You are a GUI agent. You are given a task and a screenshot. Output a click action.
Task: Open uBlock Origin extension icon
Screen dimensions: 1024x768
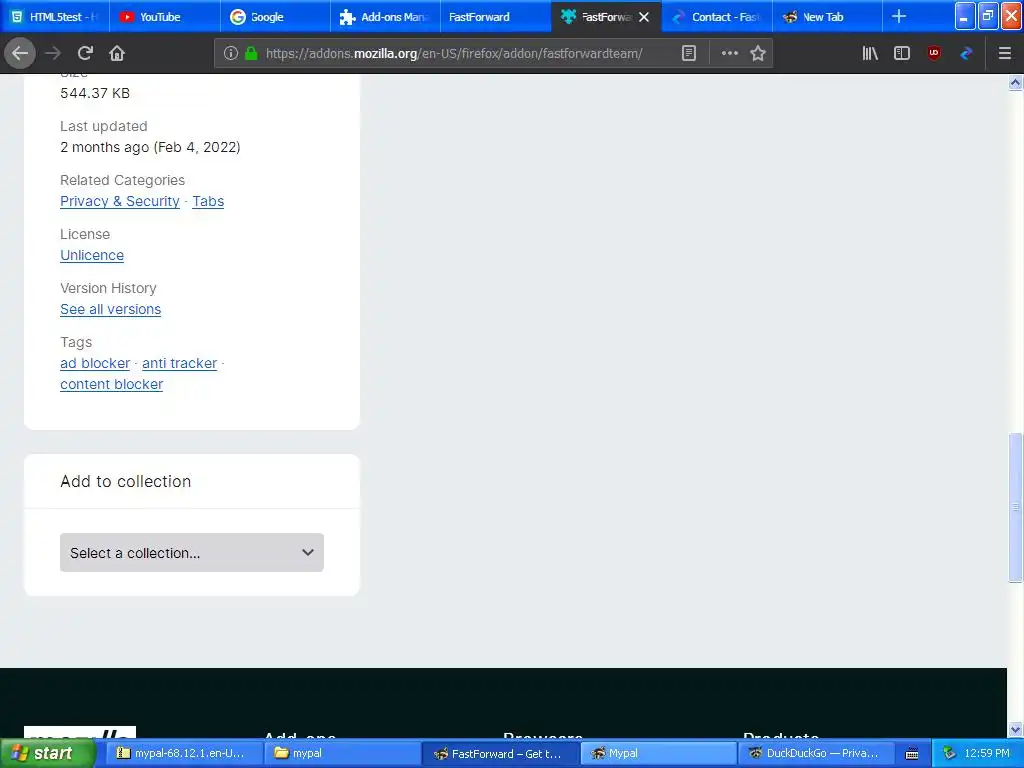coord(934,54)
